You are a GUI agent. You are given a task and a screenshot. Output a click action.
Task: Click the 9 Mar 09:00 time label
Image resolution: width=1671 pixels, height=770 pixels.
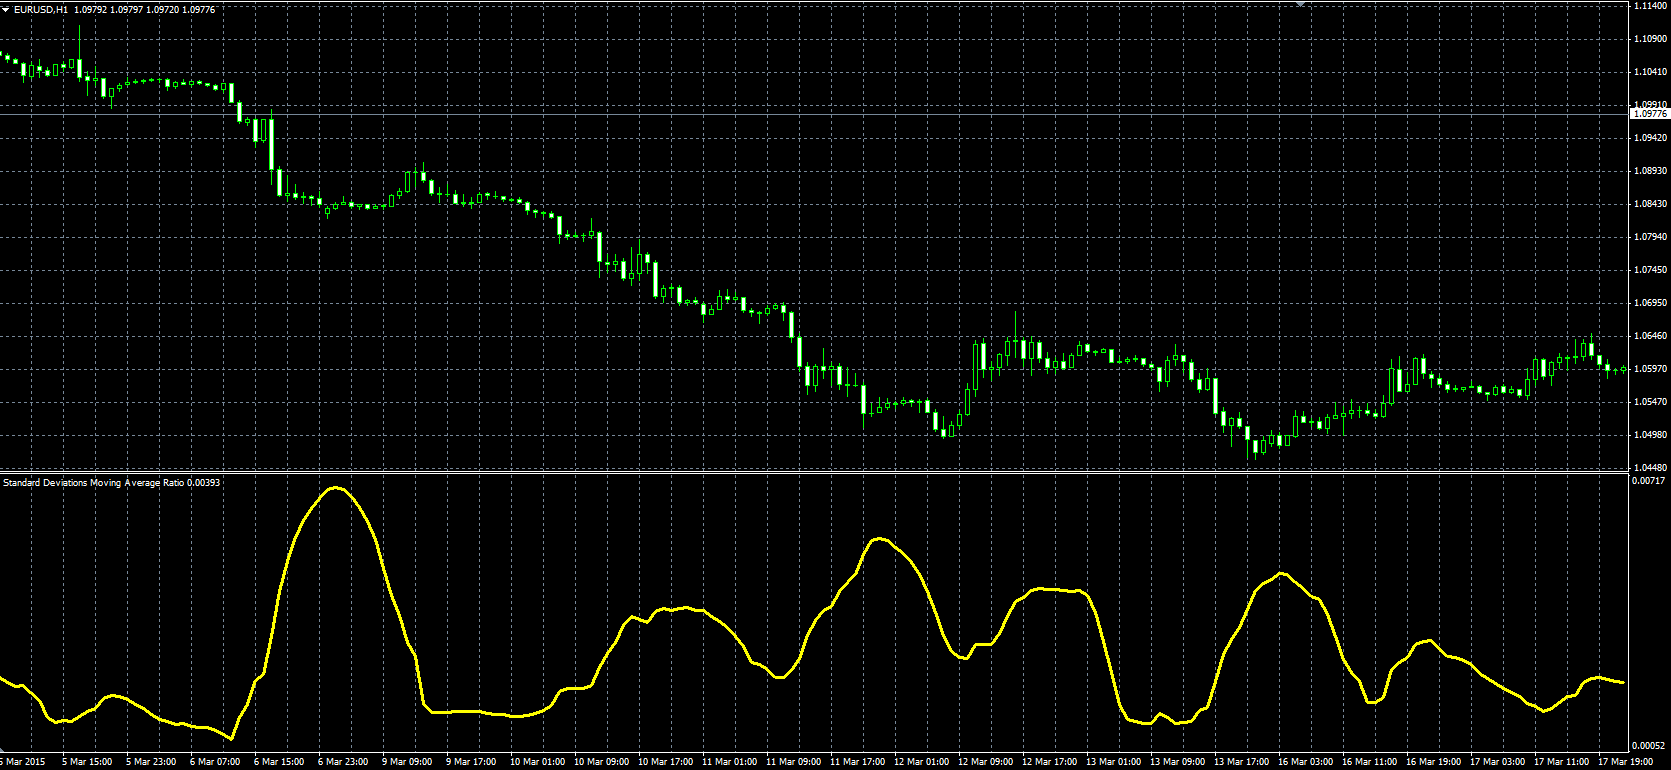point(407,762)
